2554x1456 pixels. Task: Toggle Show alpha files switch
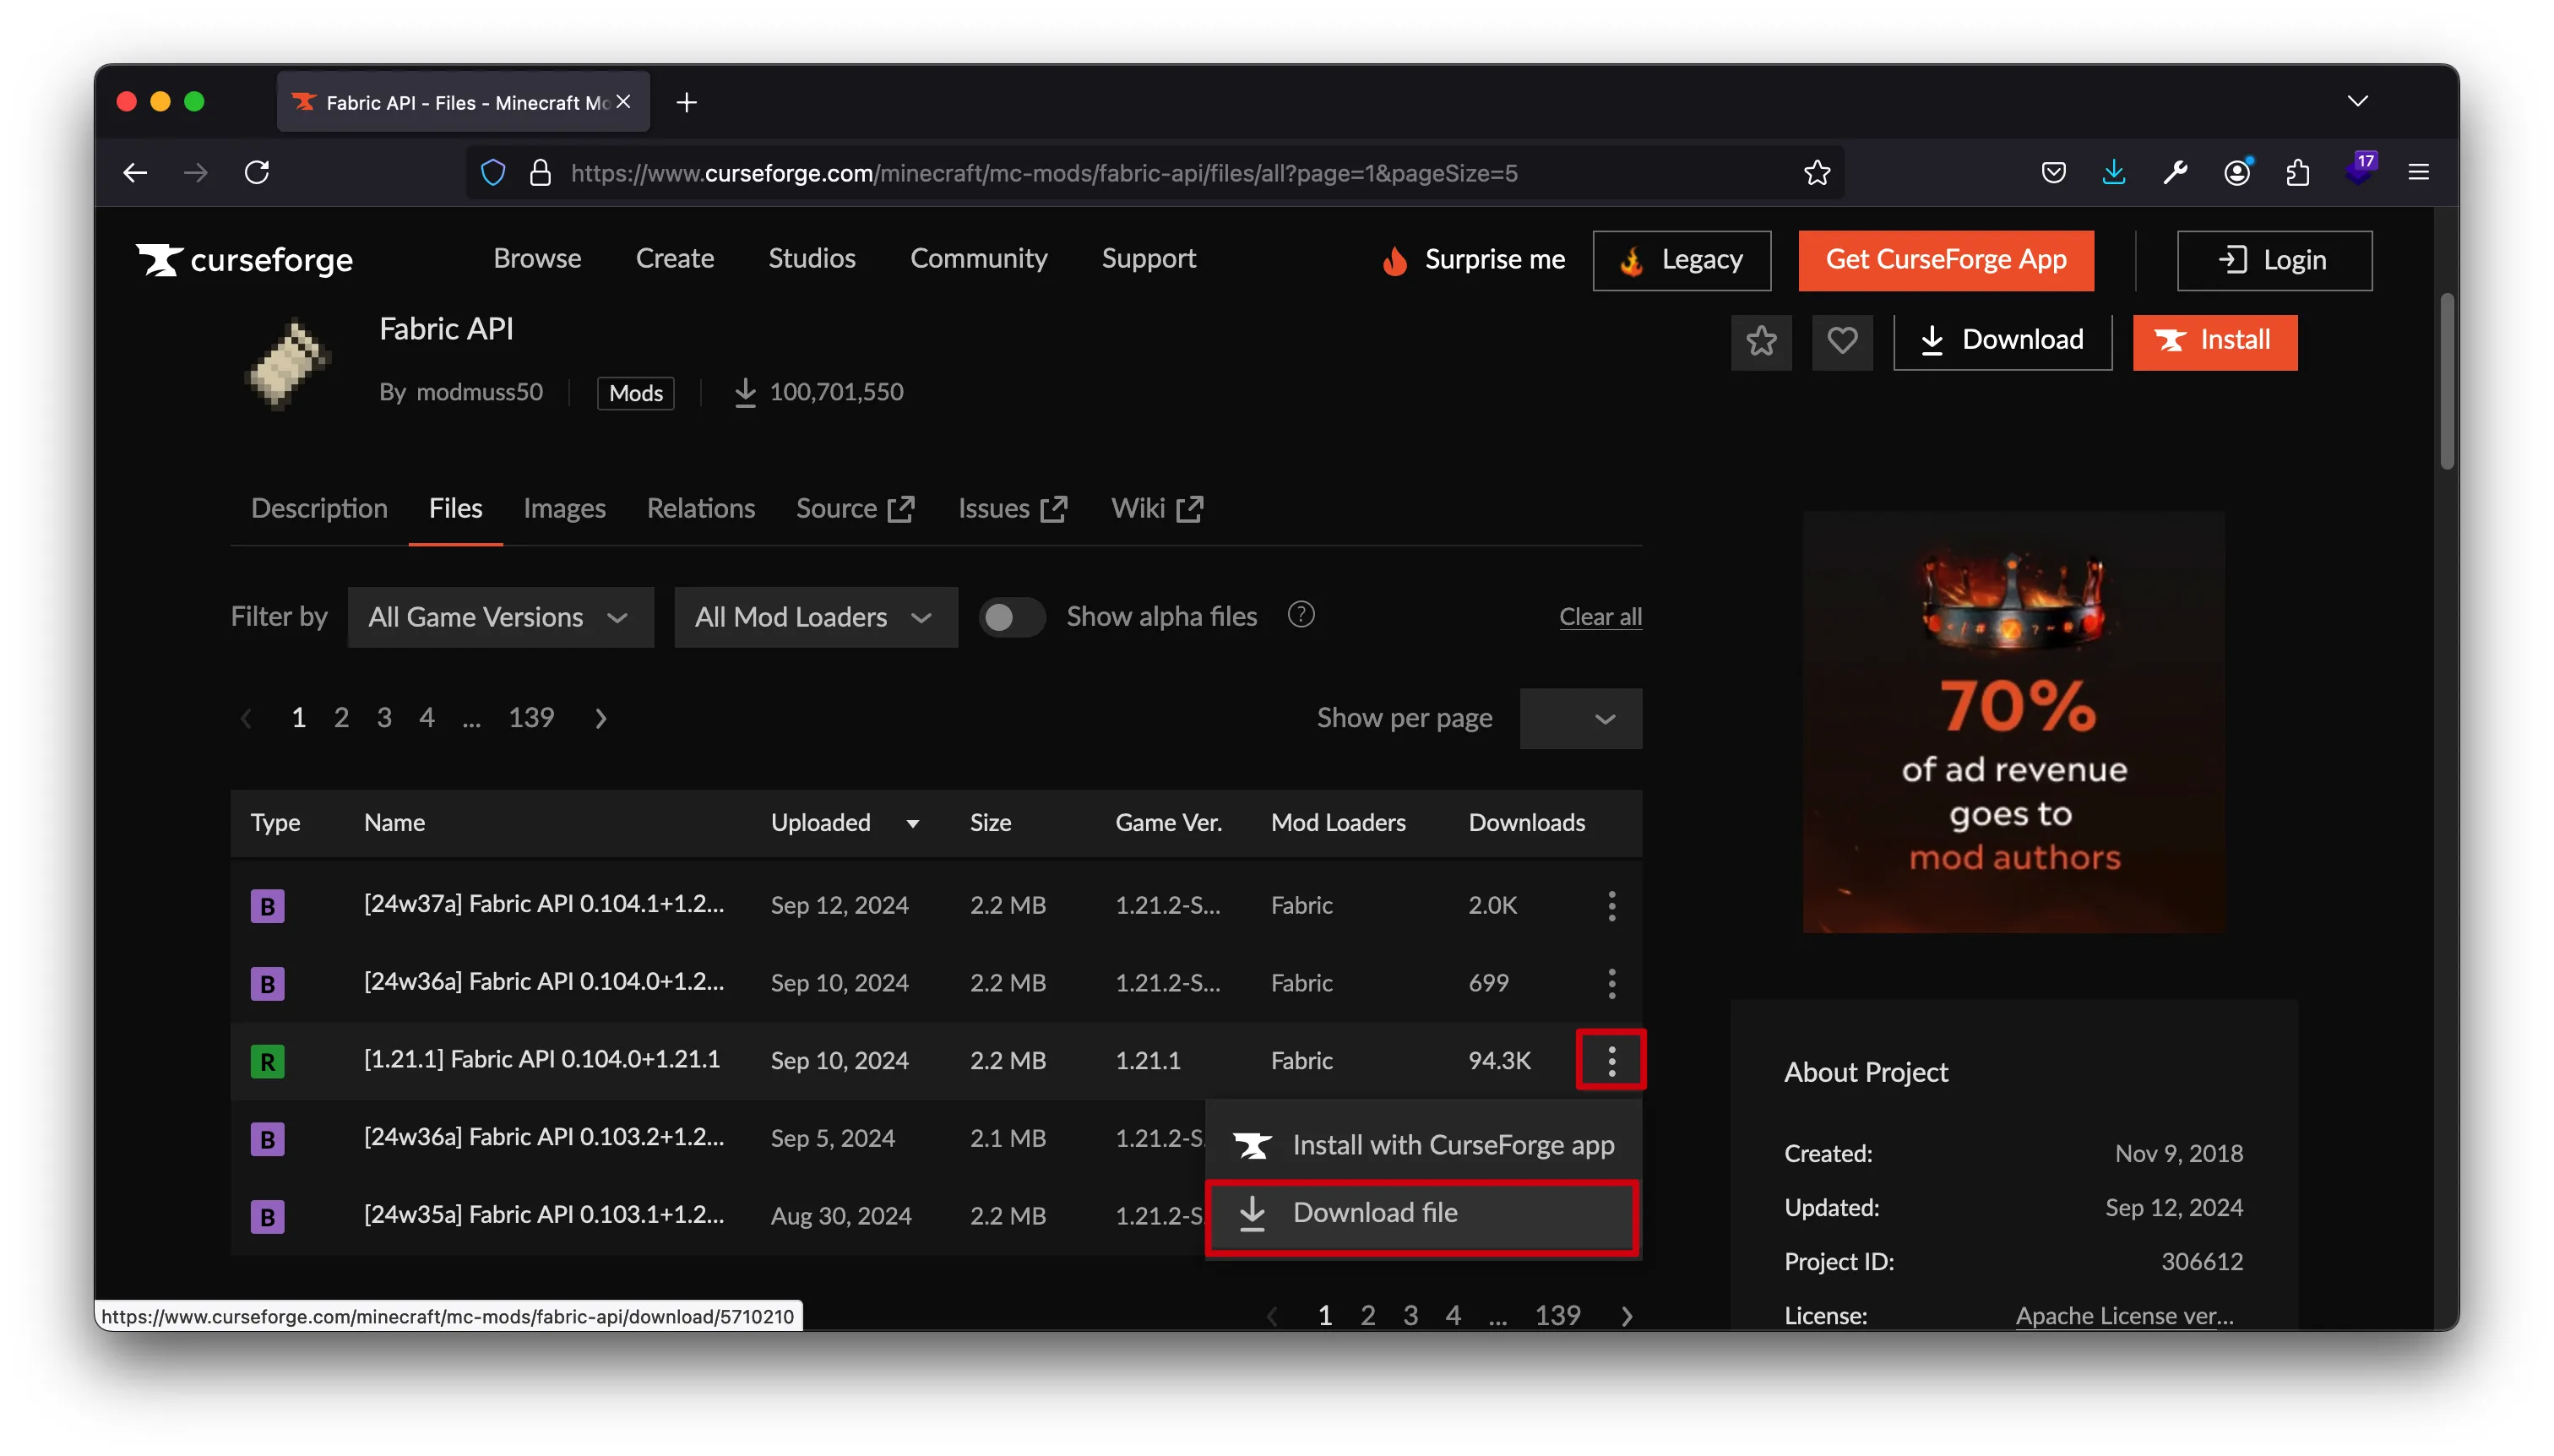(x=1011, y=617)
